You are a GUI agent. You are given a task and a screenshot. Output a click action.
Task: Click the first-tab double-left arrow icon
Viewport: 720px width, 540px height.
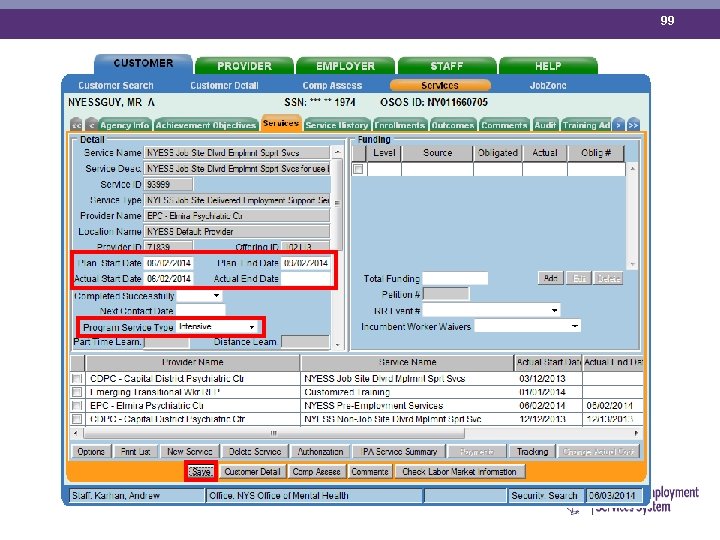pyautogui.click(x=76, y=125)
